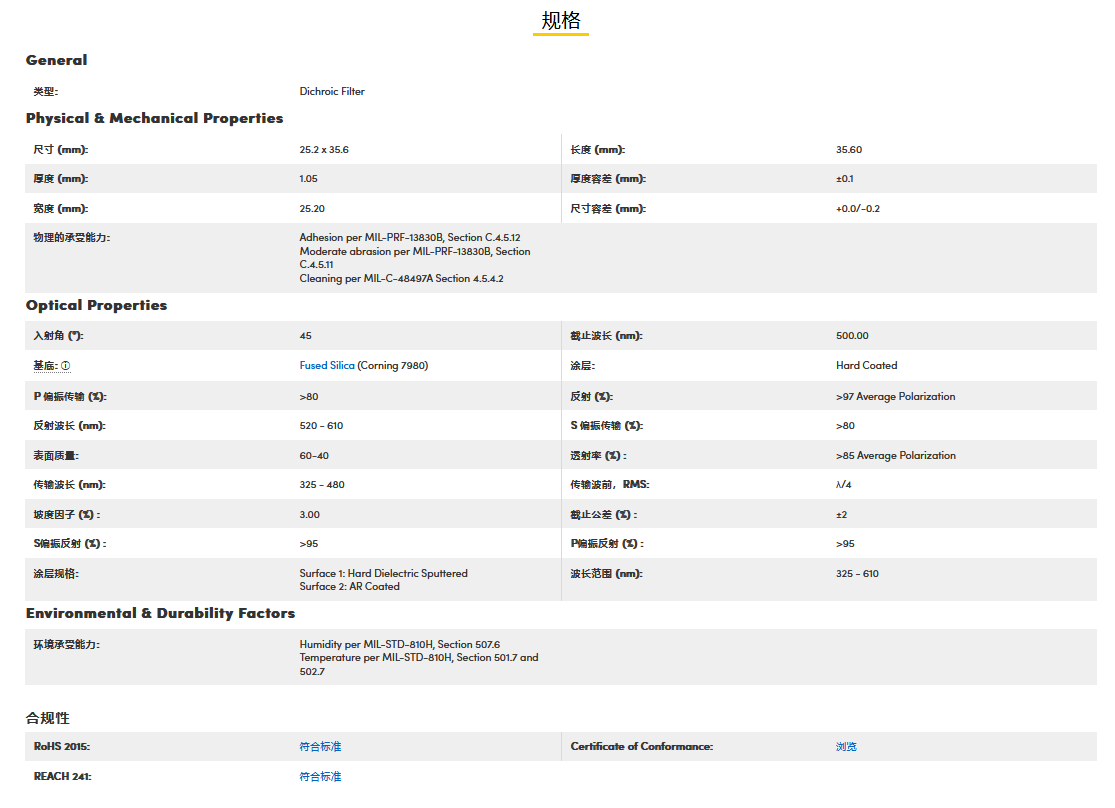Click Physical & Mechanical Properties heading
The image size is (1115, 808).
(154, 118)
